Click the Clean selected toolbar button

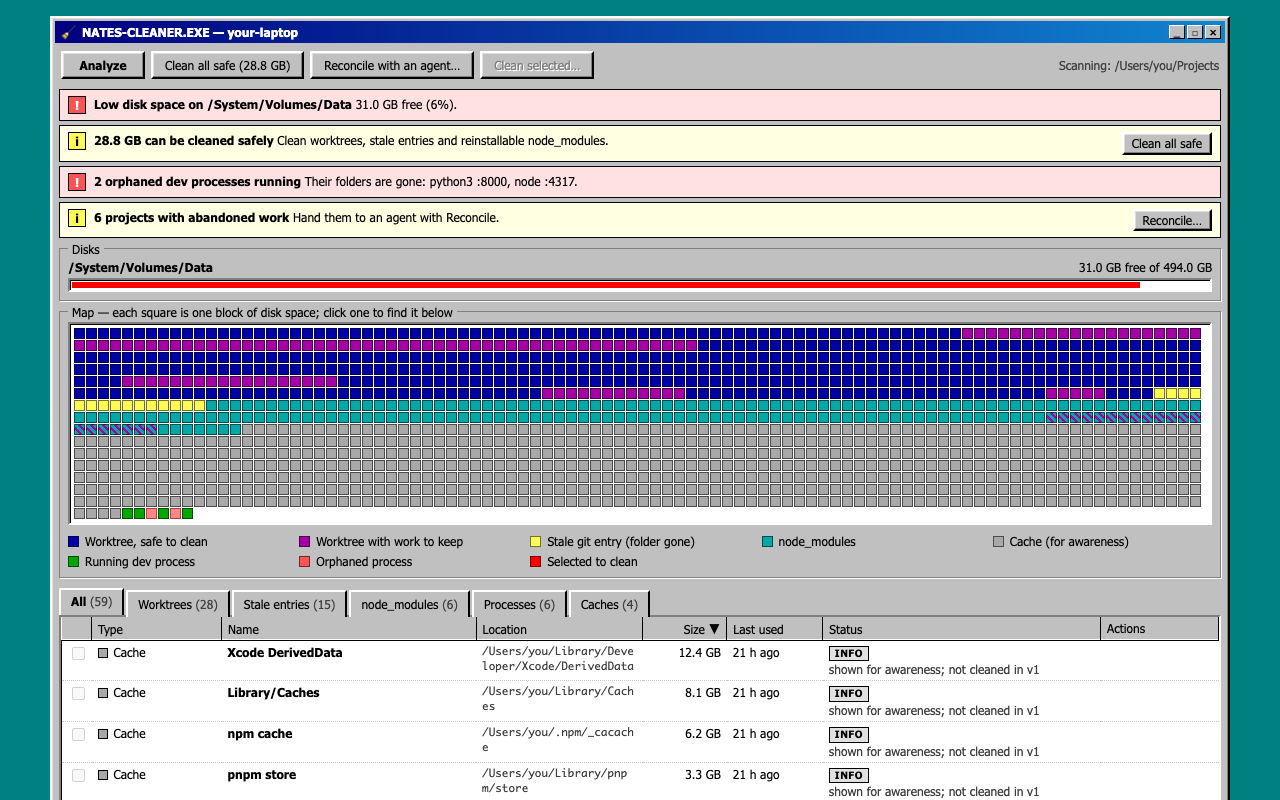click(537, 66)
